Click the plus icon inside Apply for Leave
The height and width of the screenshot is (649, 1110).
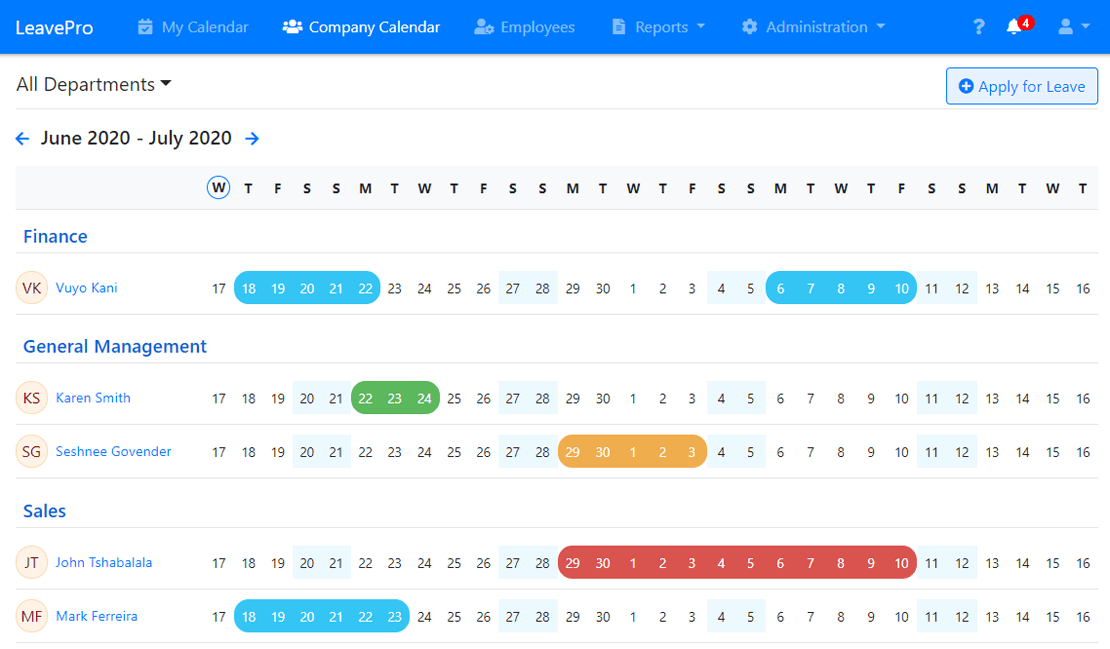(x=966, y=86)
